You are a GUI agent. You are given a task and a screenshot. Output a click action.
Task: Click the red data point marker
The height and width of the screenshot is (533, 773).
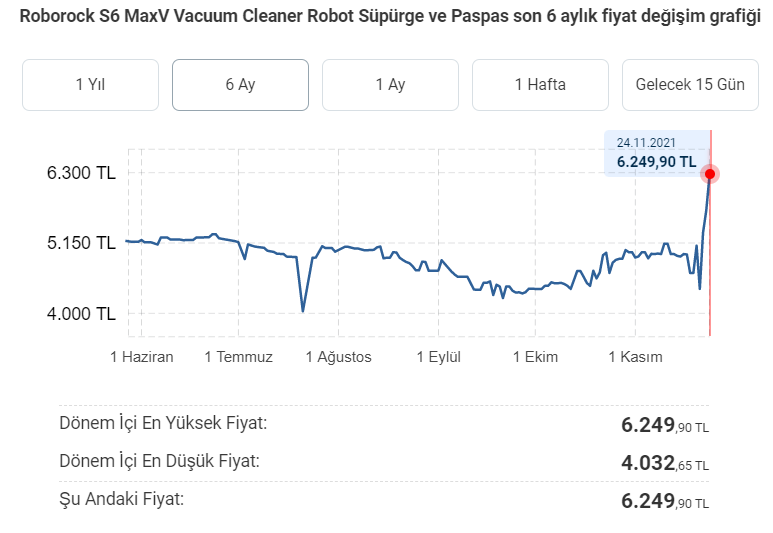point(710,174)
